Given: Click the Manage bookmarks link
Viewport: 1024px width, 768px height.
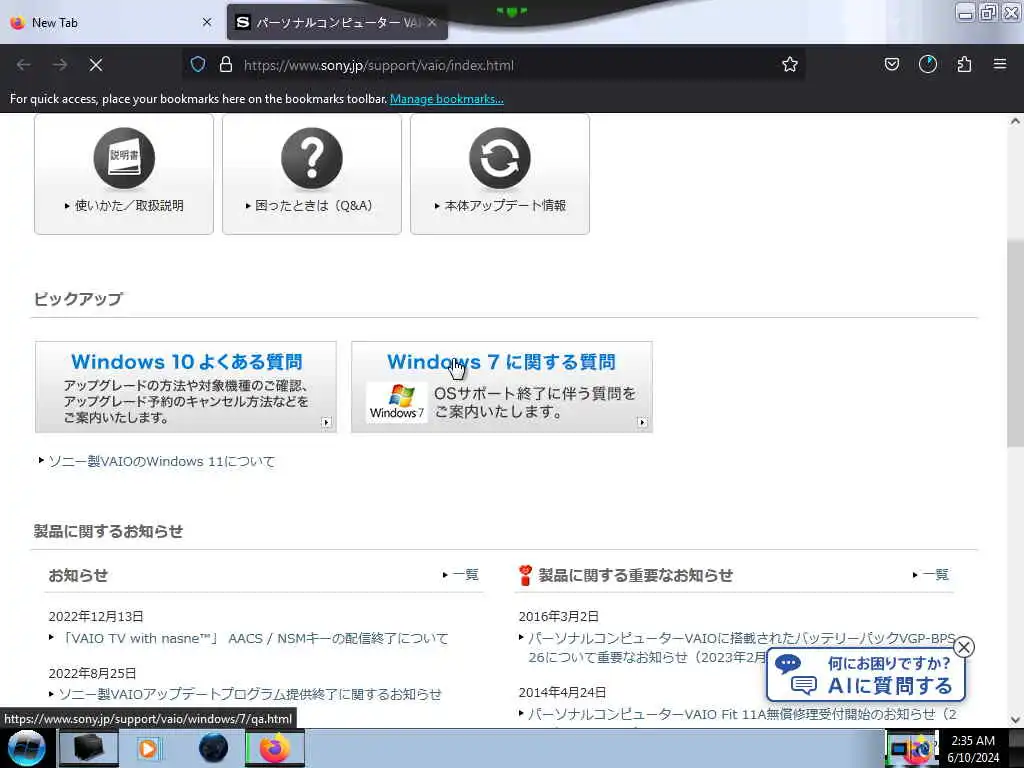Looking at the screenshot, I should click(x=447, y=99).
